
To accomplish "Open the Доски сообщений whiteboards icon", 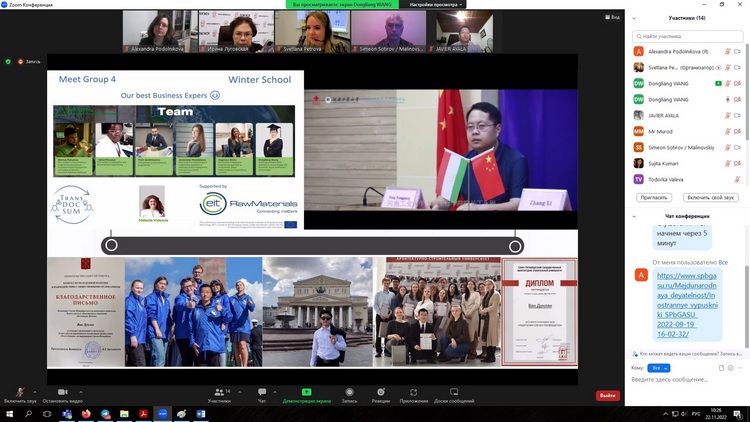I will (454, 392).
